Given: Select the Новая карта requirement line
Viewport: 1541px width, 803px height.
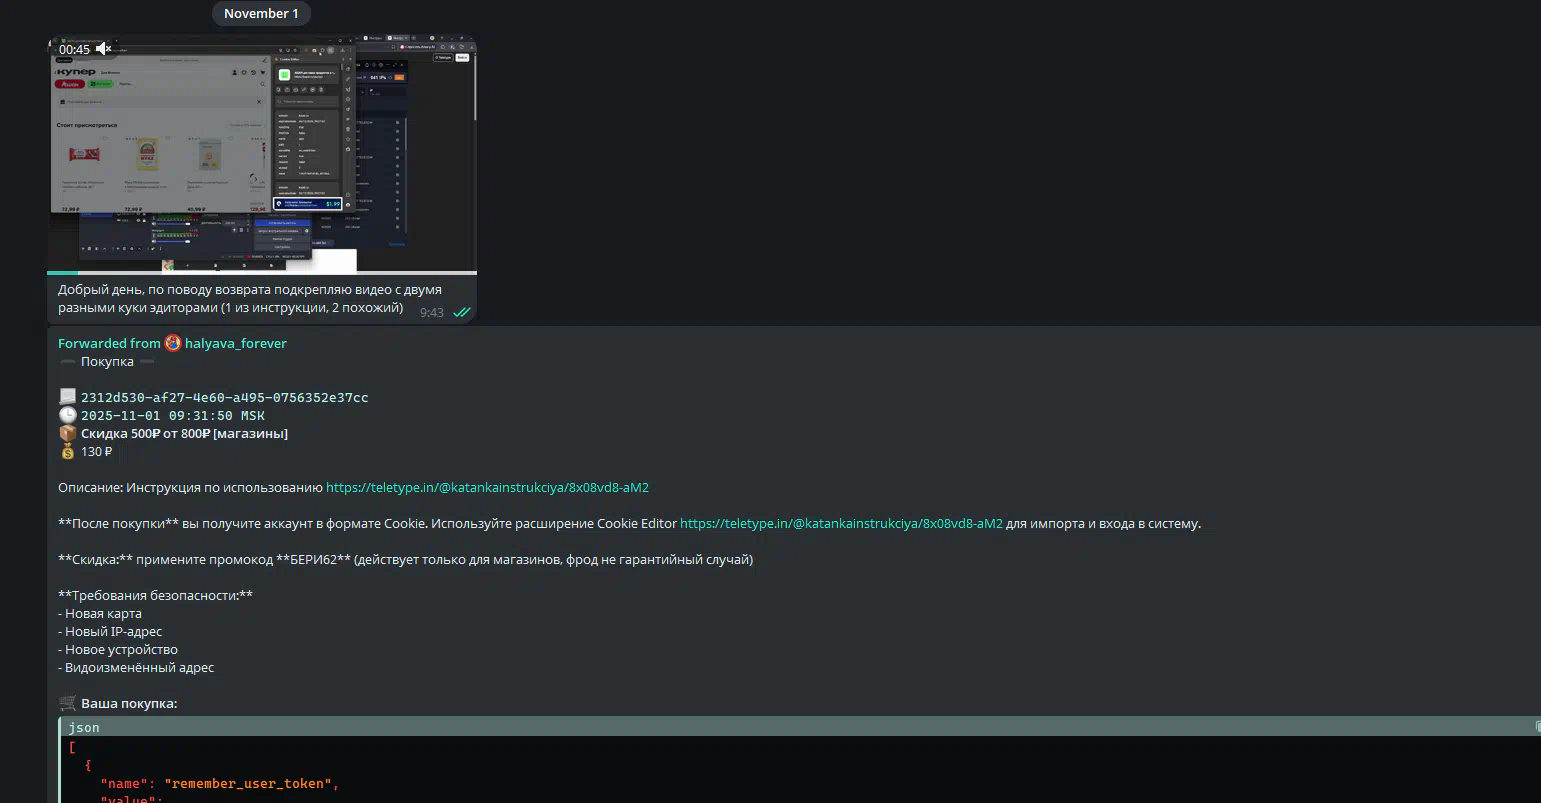Looking at the screenshot, I should pos(100,613).
